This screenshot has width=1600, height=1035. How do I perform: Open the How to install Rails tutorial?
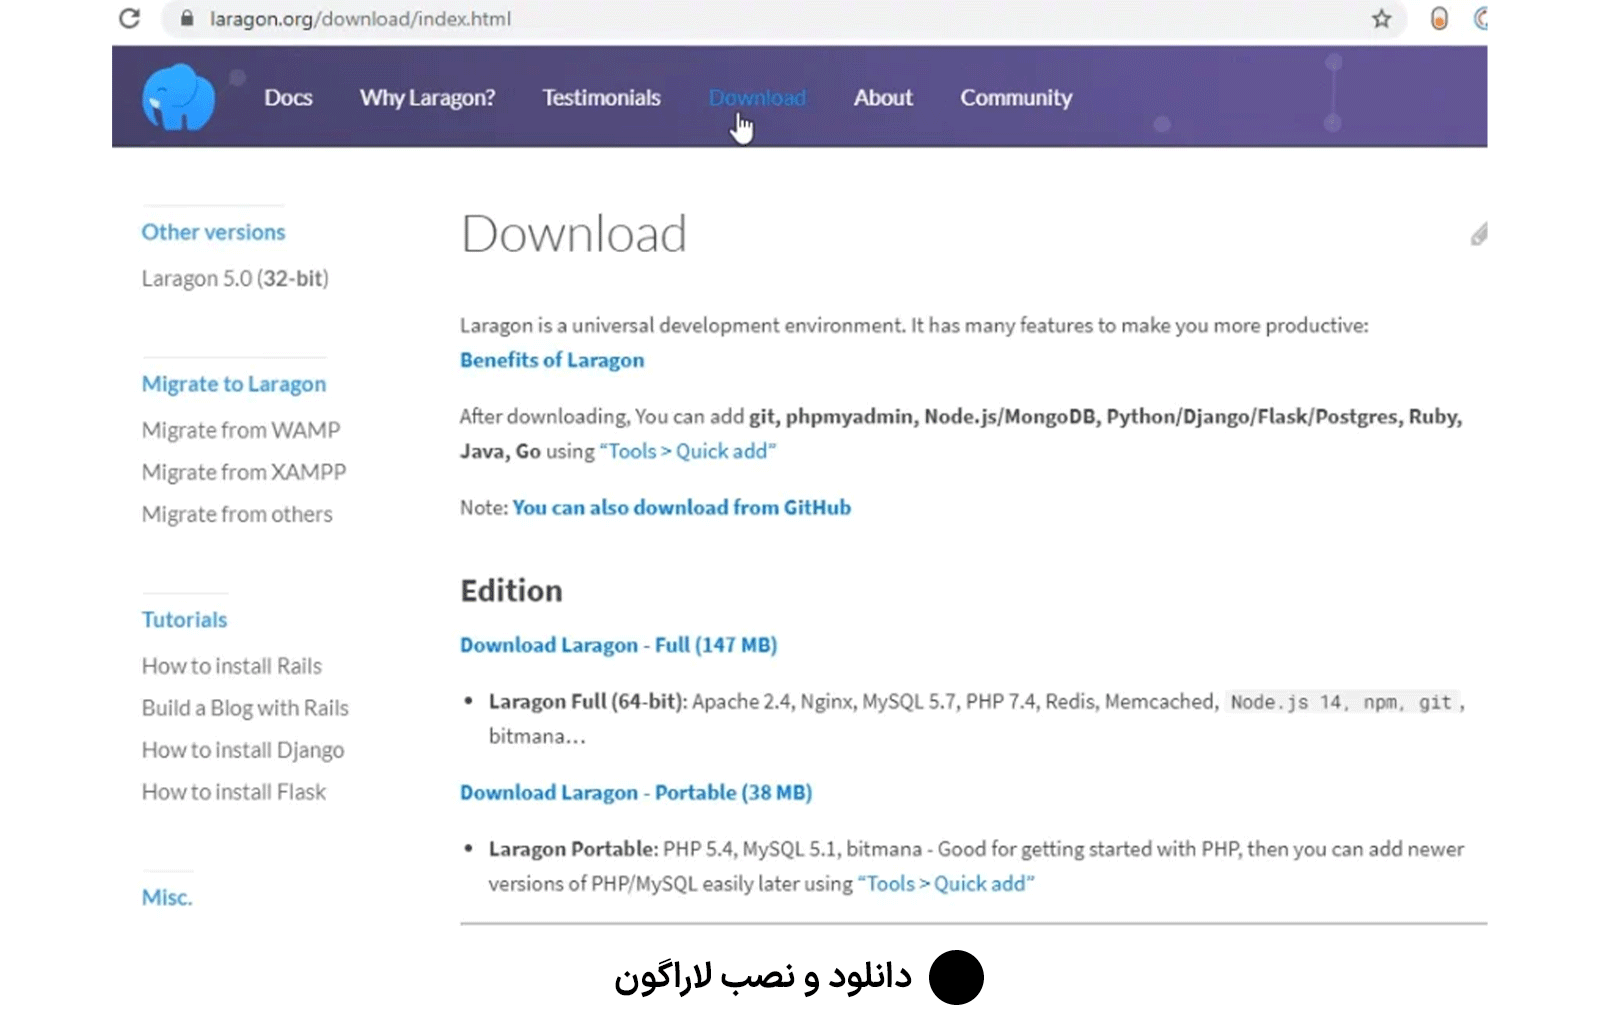pyautogui.click(x=232, y=666)
